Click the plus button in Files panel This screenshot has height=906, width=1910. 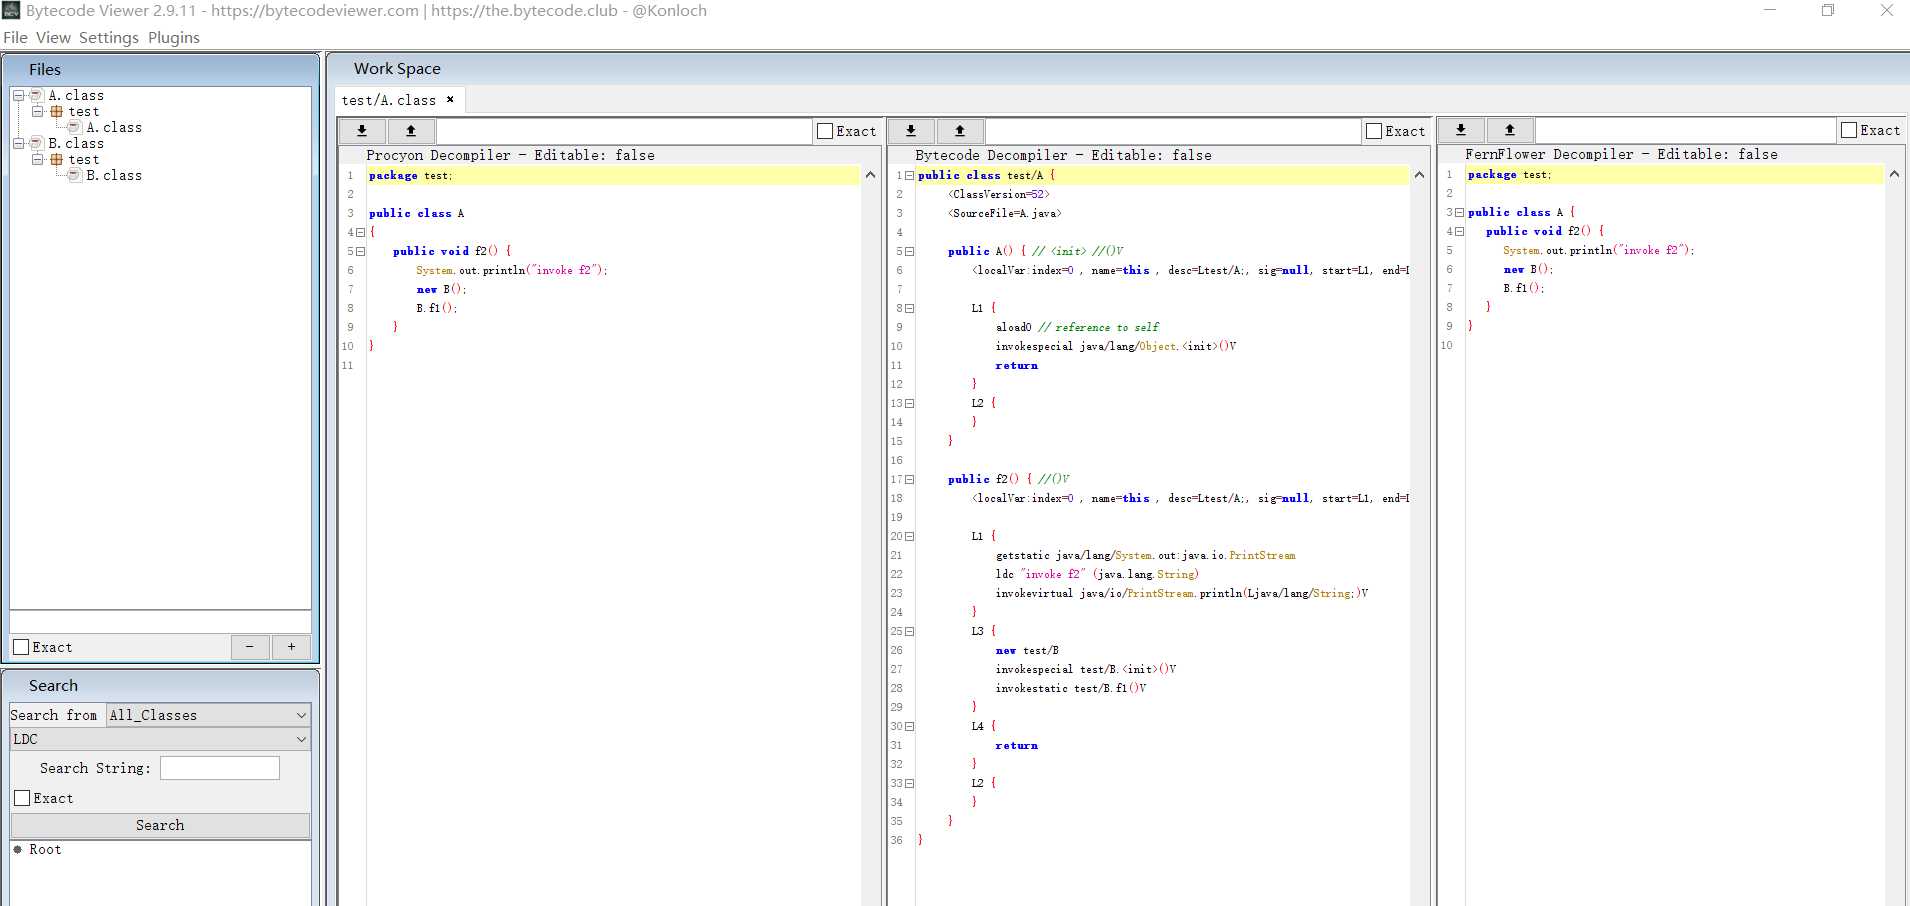[291, 647]
